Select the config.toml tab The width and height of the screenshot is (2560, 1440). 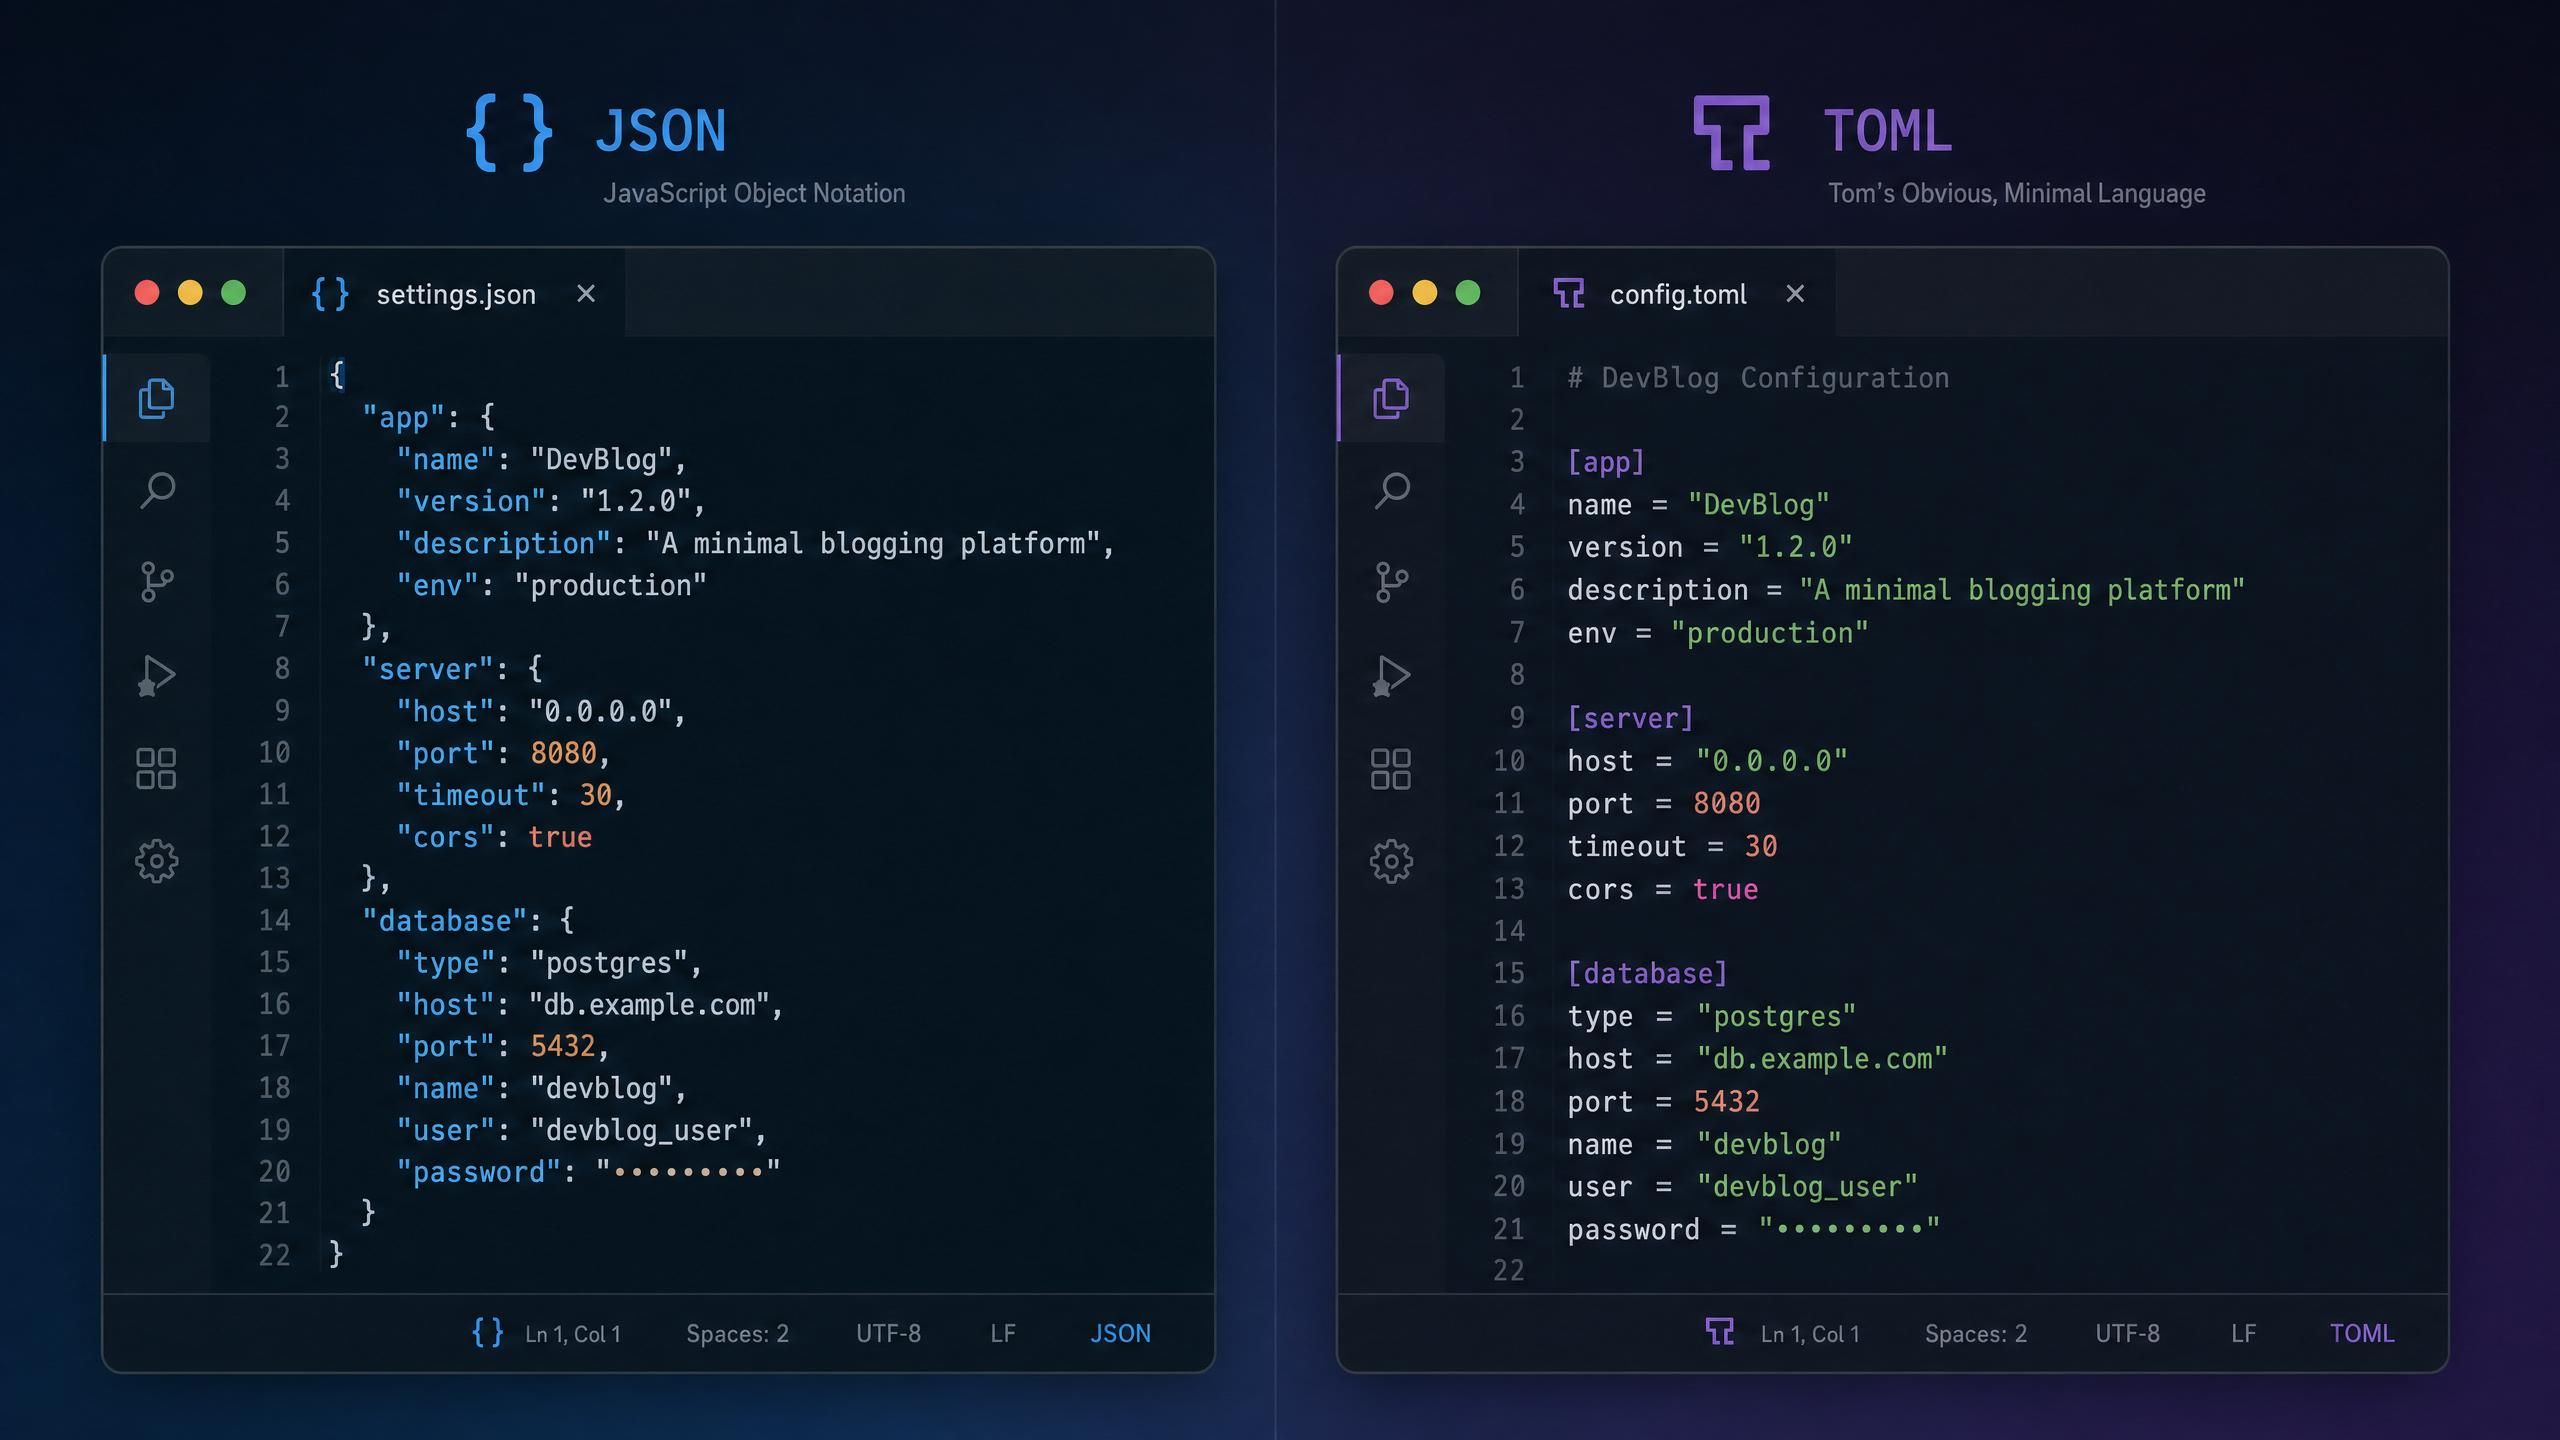(1677, 293)
